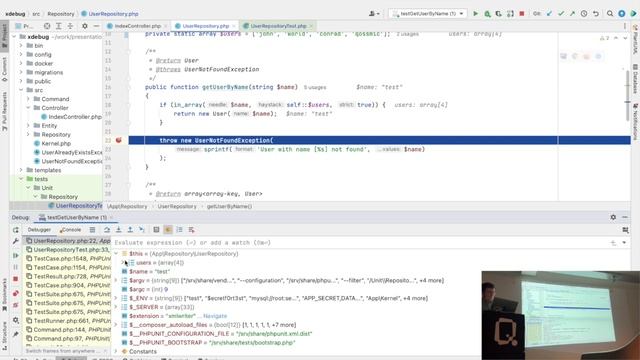This screenshot has height=360, width=640.
Task: Select opened file target icon in Project panel
Action: click(x=47, y=26)
